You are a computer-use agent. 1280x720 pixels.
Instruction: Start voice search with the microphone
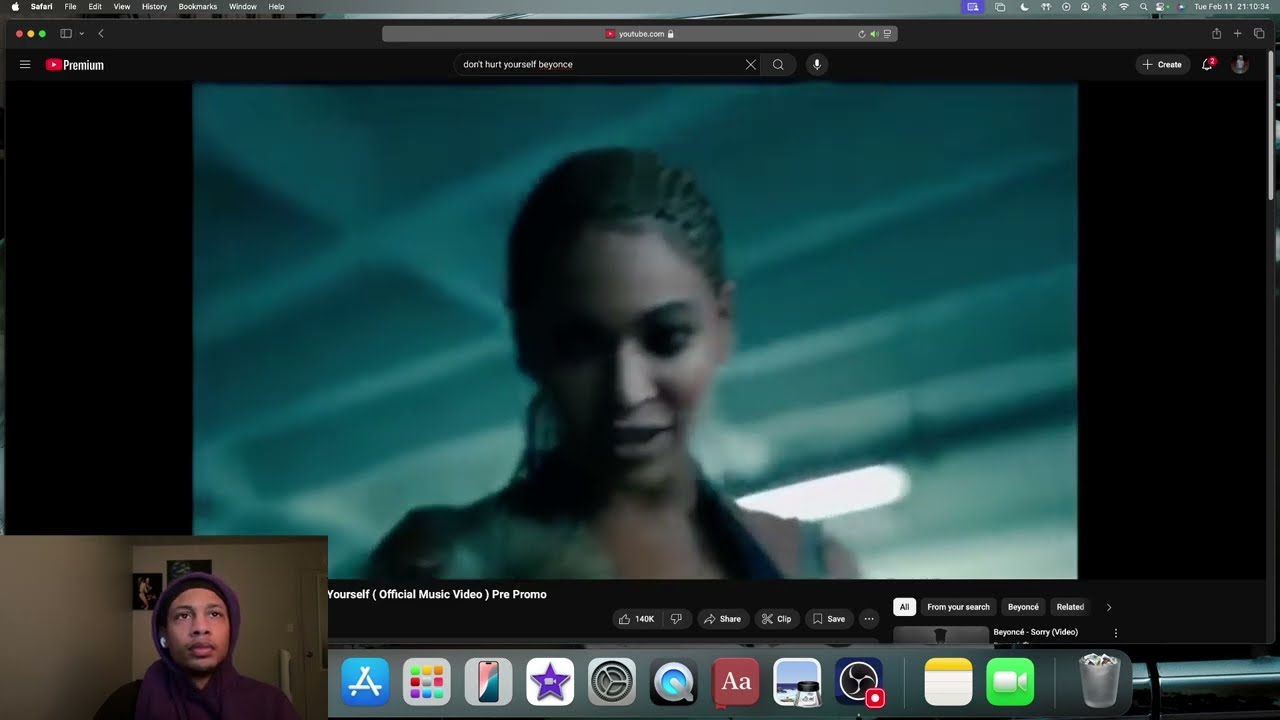(817, 65)
